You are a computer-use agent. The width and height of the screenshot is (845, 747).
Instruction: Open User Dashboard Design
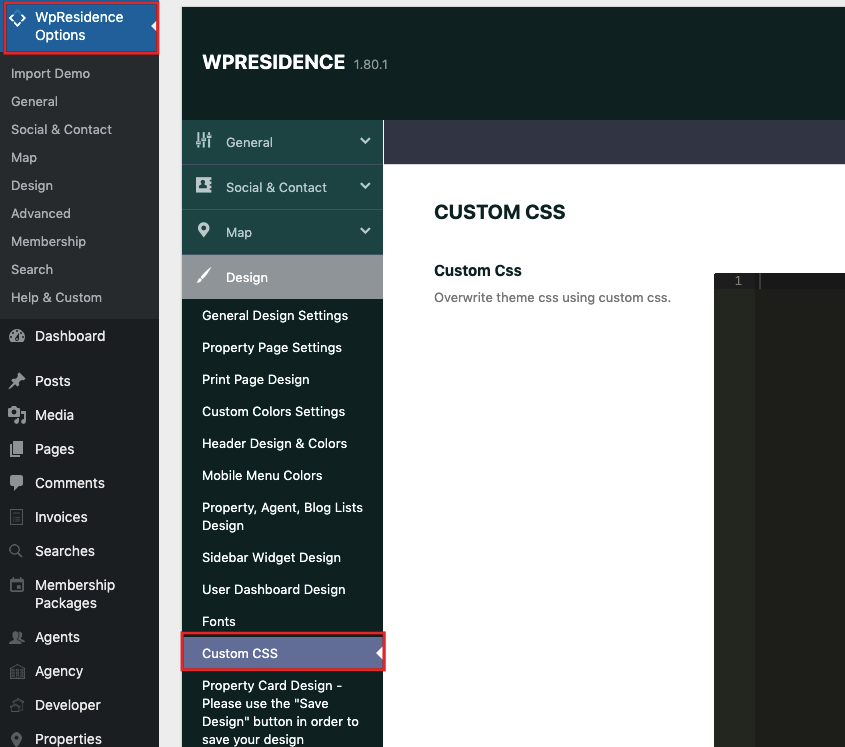[x=273, y=589]
